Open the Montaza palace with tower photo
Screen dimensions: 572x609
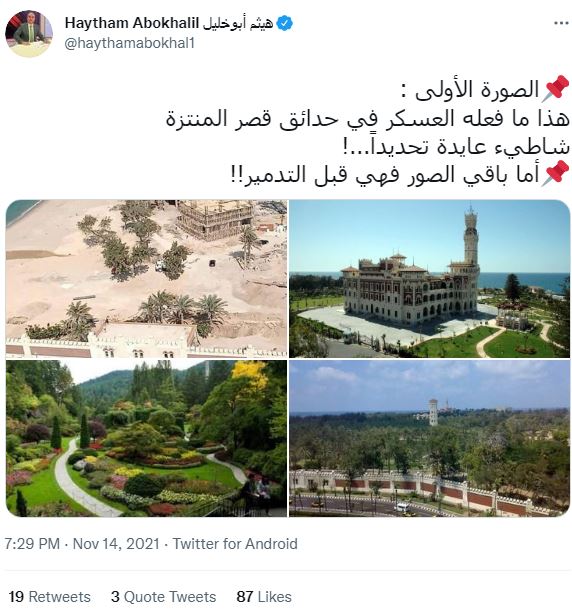429,278
